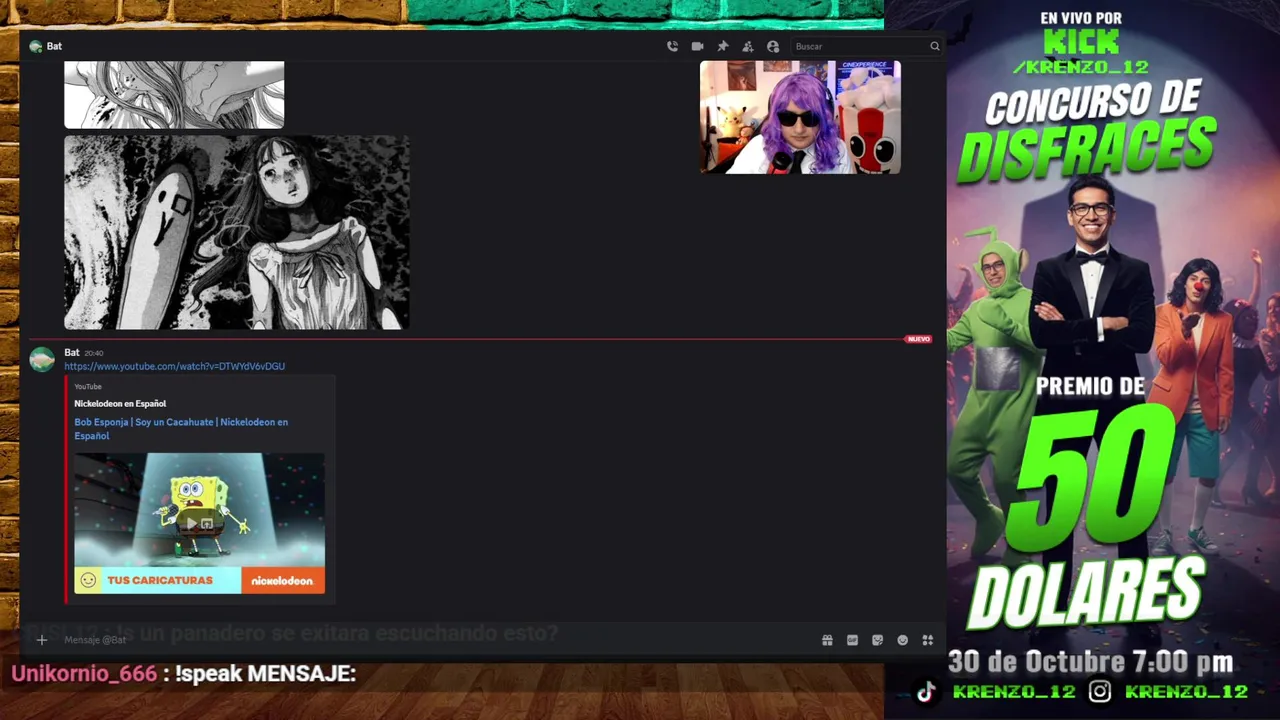
Task: Click Bat's avatar beside the message
Action: [x=42, y=360]
